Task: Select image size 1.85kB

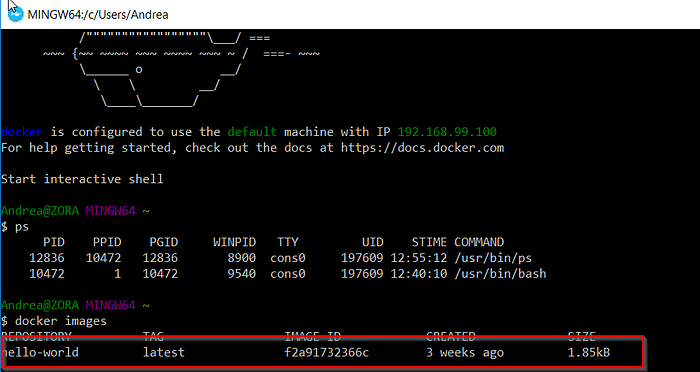Action: [589, 353]
